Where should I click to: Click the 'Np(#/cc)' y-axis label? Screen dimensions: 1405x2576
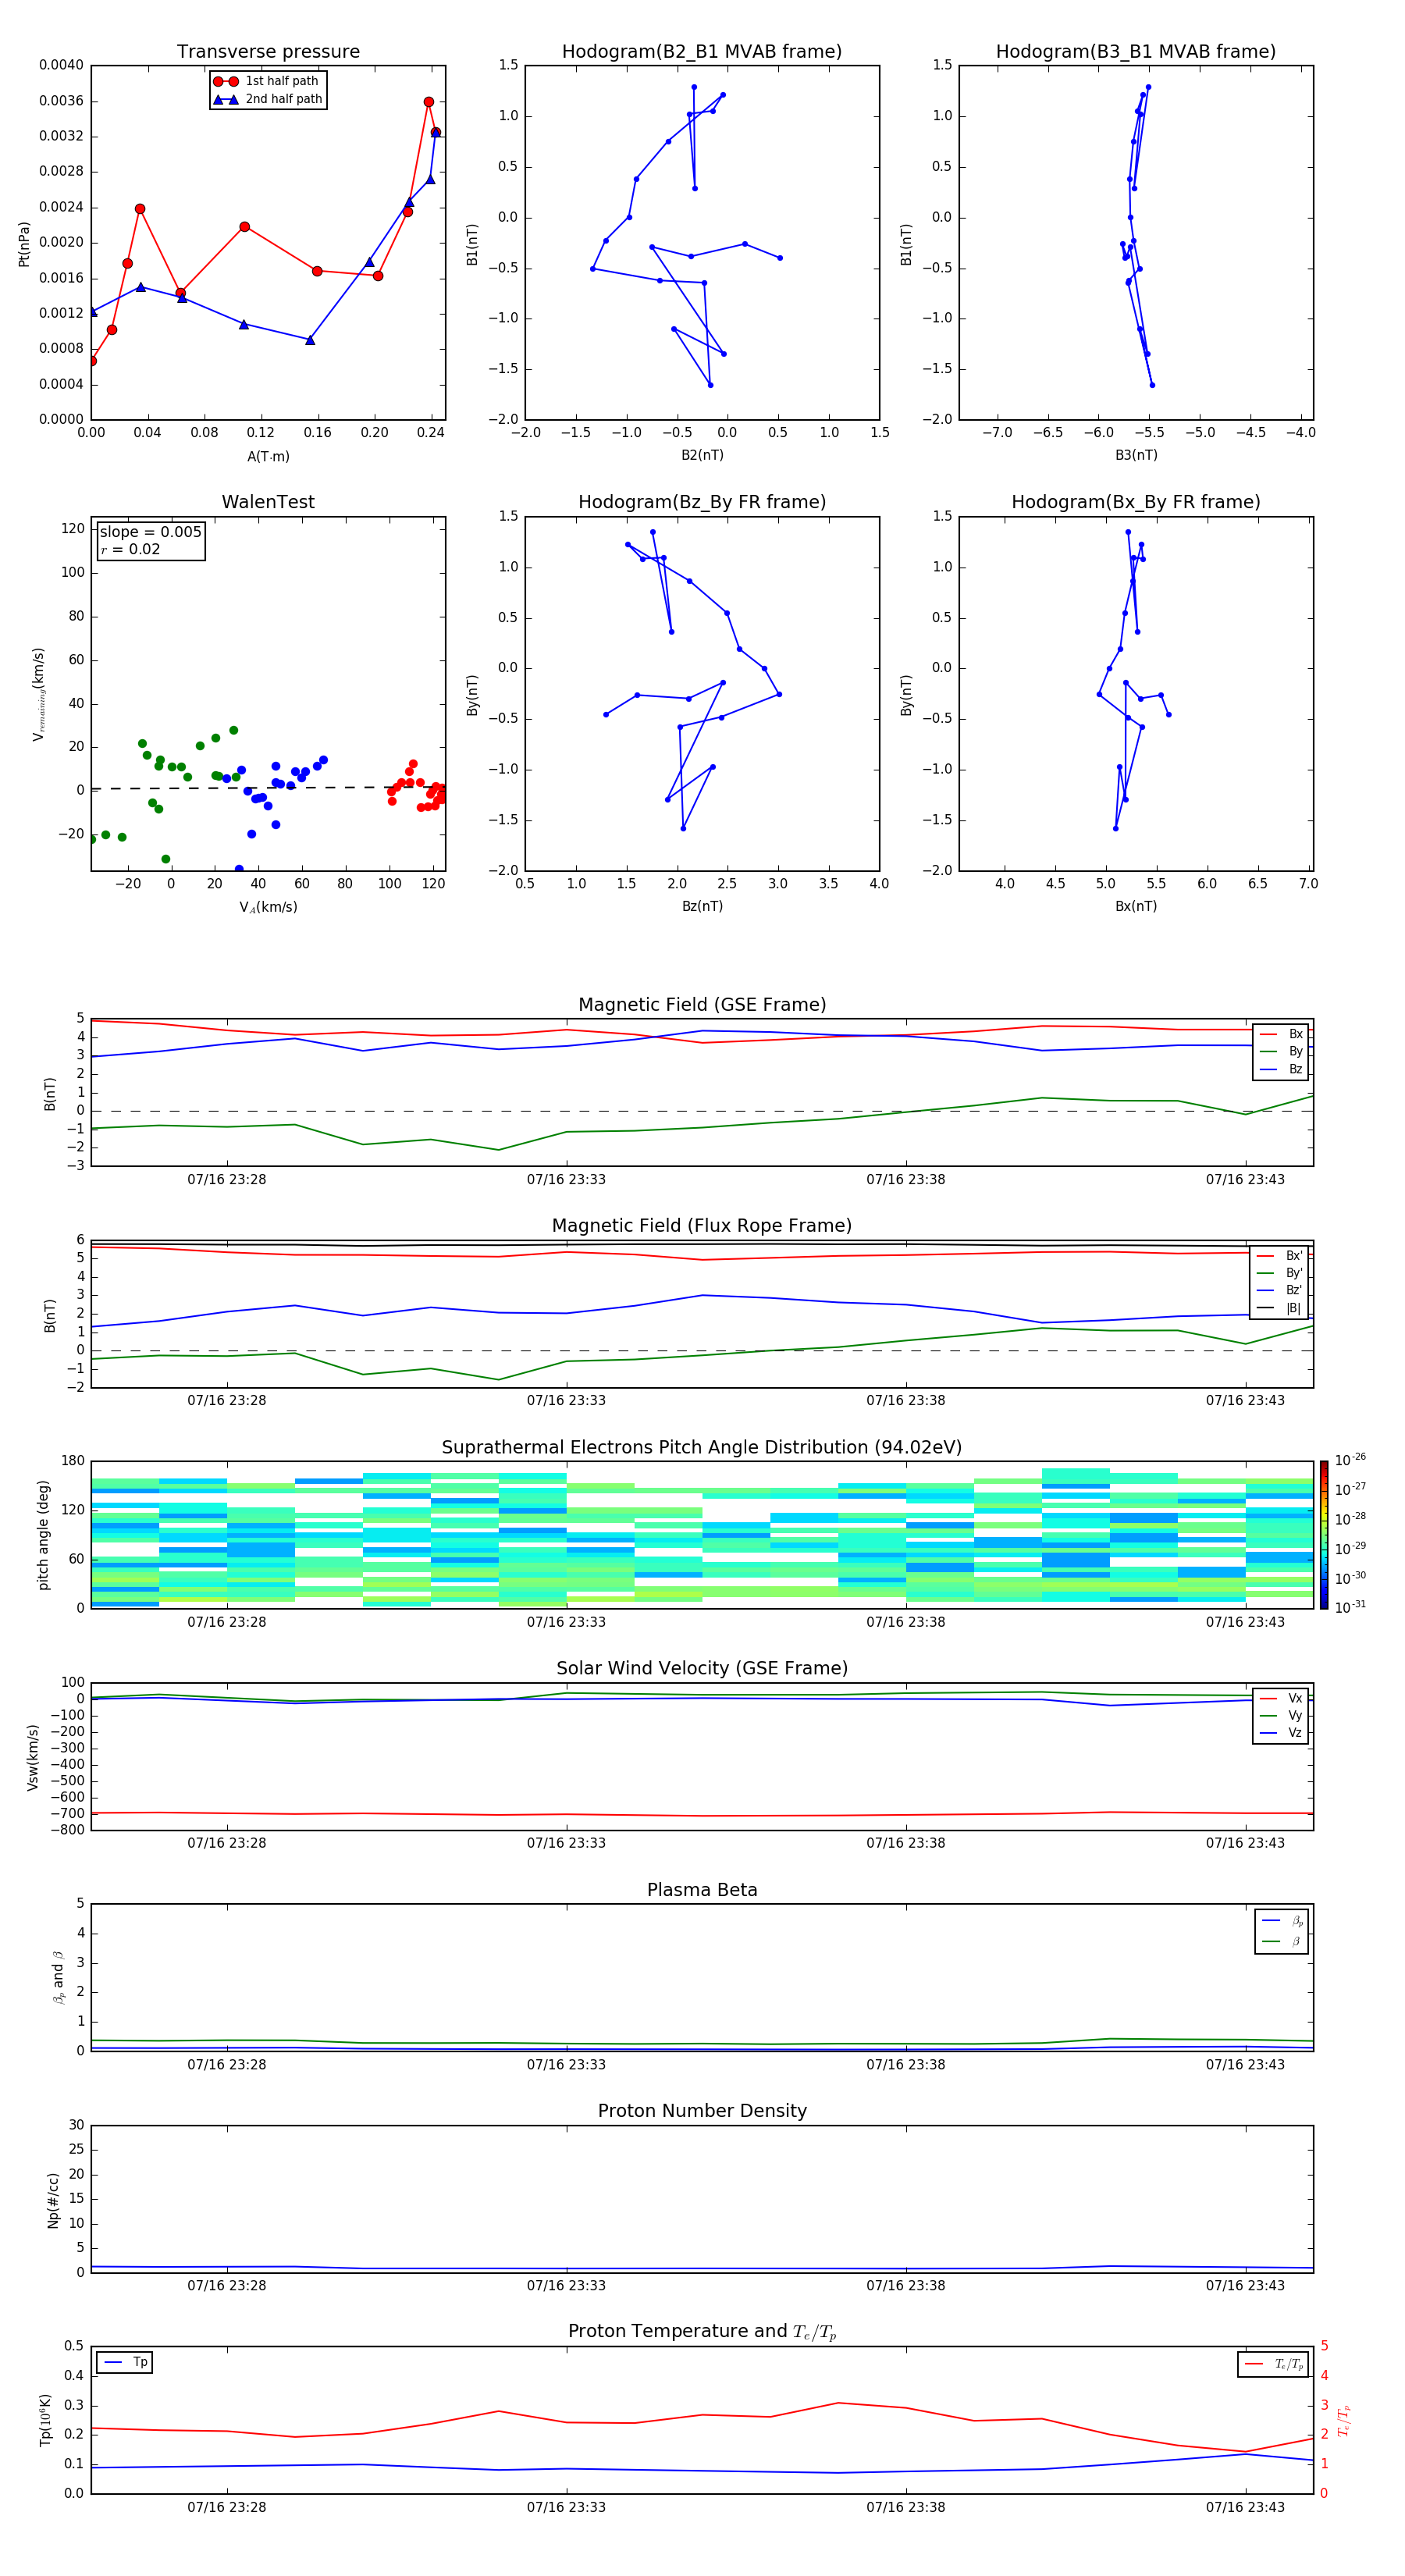coord(53,2200)
